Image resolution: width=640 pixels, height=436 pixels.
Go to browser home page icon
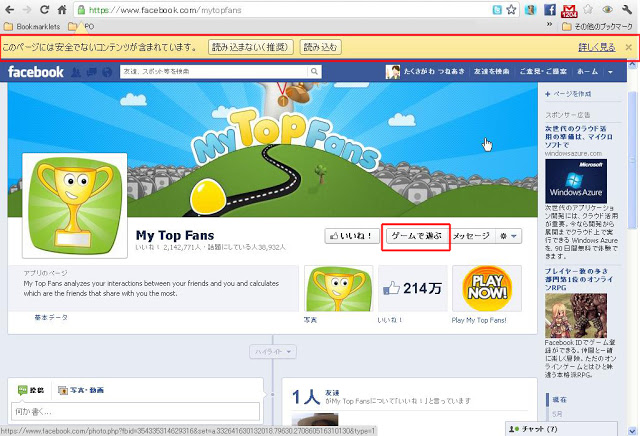[x=68, y=9]
